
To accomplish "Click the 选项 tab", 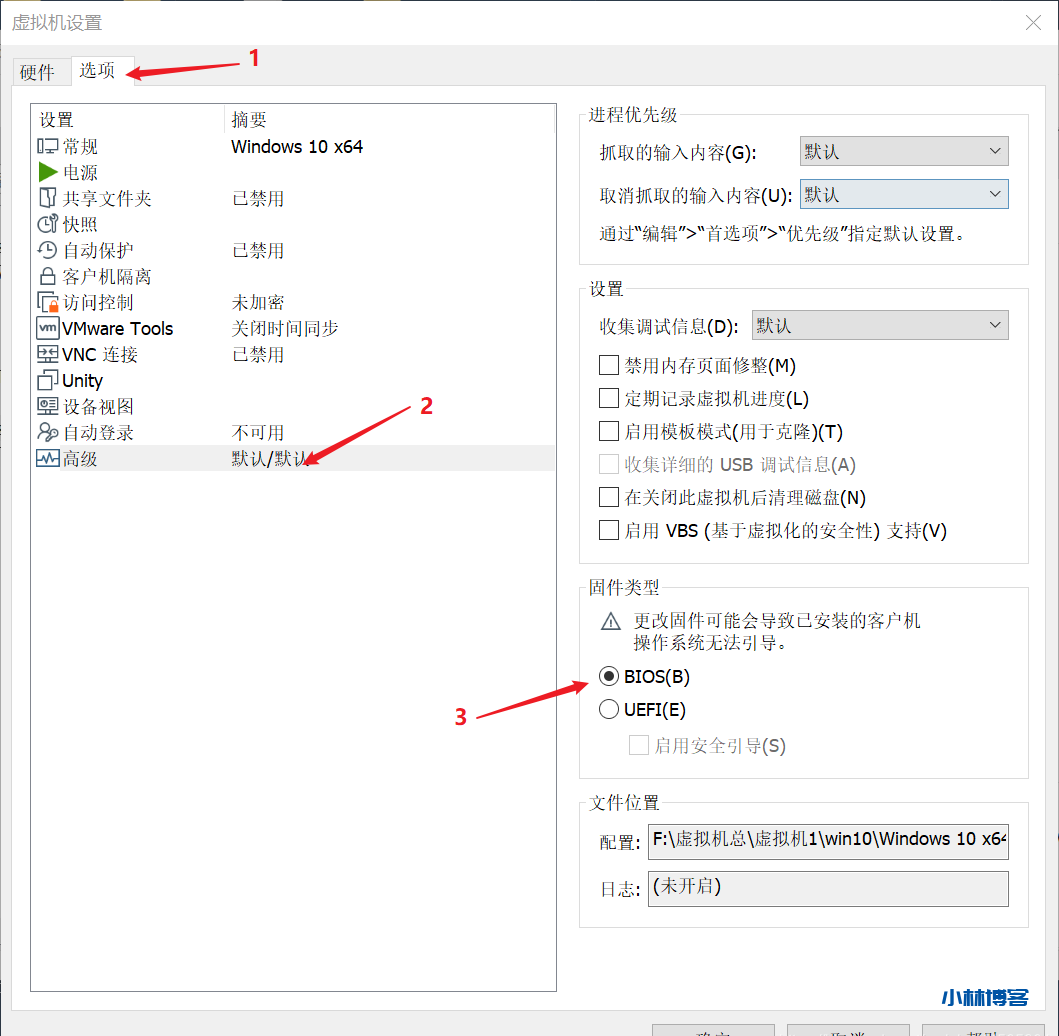I will [97, 71].
